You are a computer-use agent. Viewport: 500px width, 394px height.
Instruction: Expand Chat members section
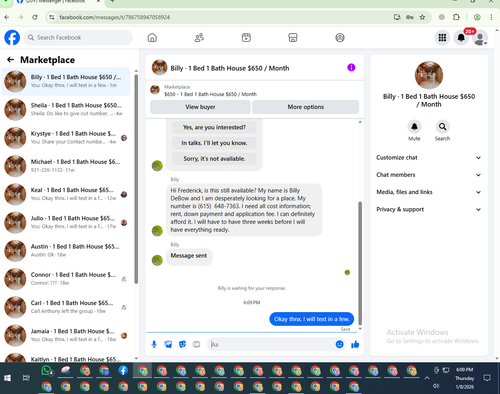pos(429,175)
